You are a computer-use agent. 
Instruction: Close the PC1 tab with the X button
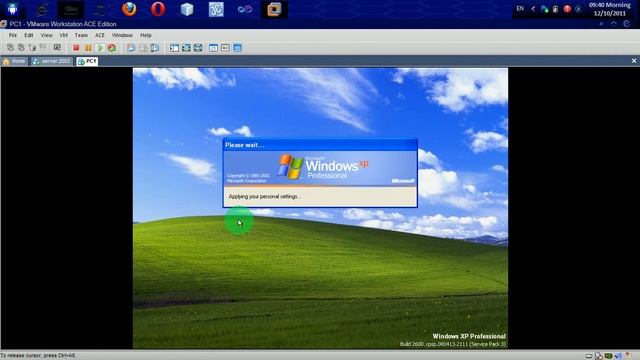634,61
